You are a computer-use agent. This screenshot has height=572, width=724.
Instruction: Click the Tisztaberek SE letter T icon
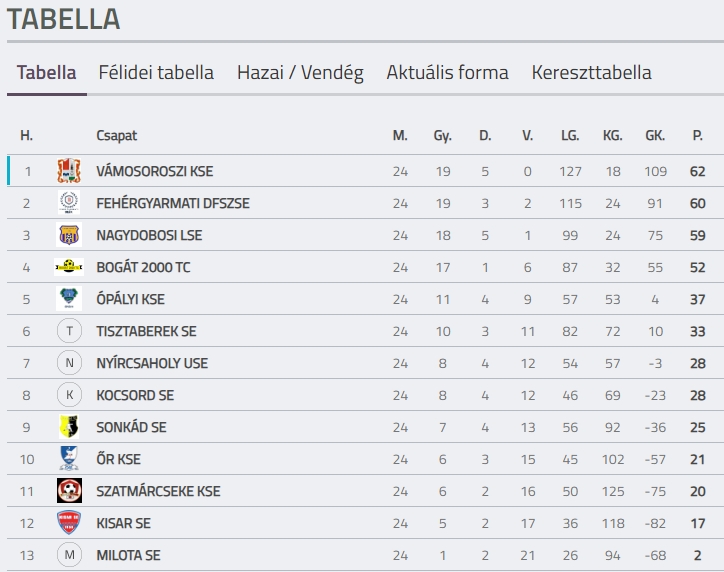point(69,331)
